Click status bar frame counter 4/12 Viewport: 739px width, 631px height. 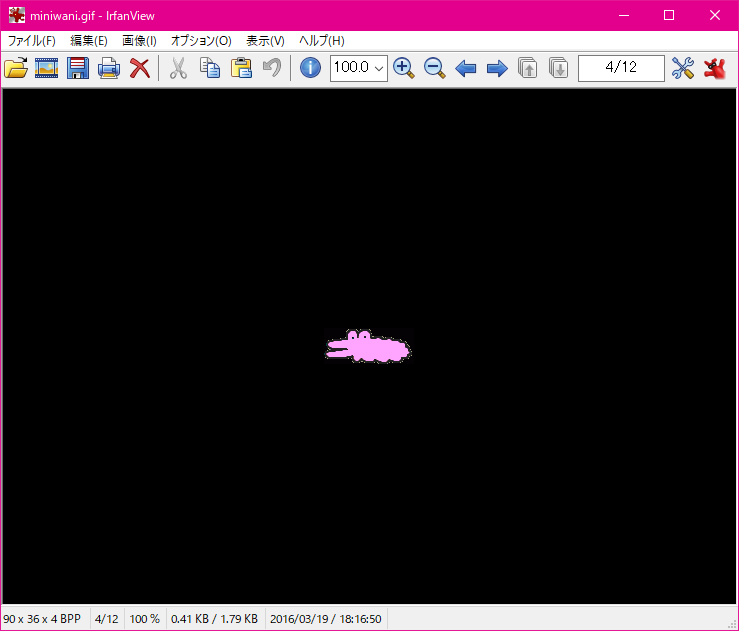[107, 619]
